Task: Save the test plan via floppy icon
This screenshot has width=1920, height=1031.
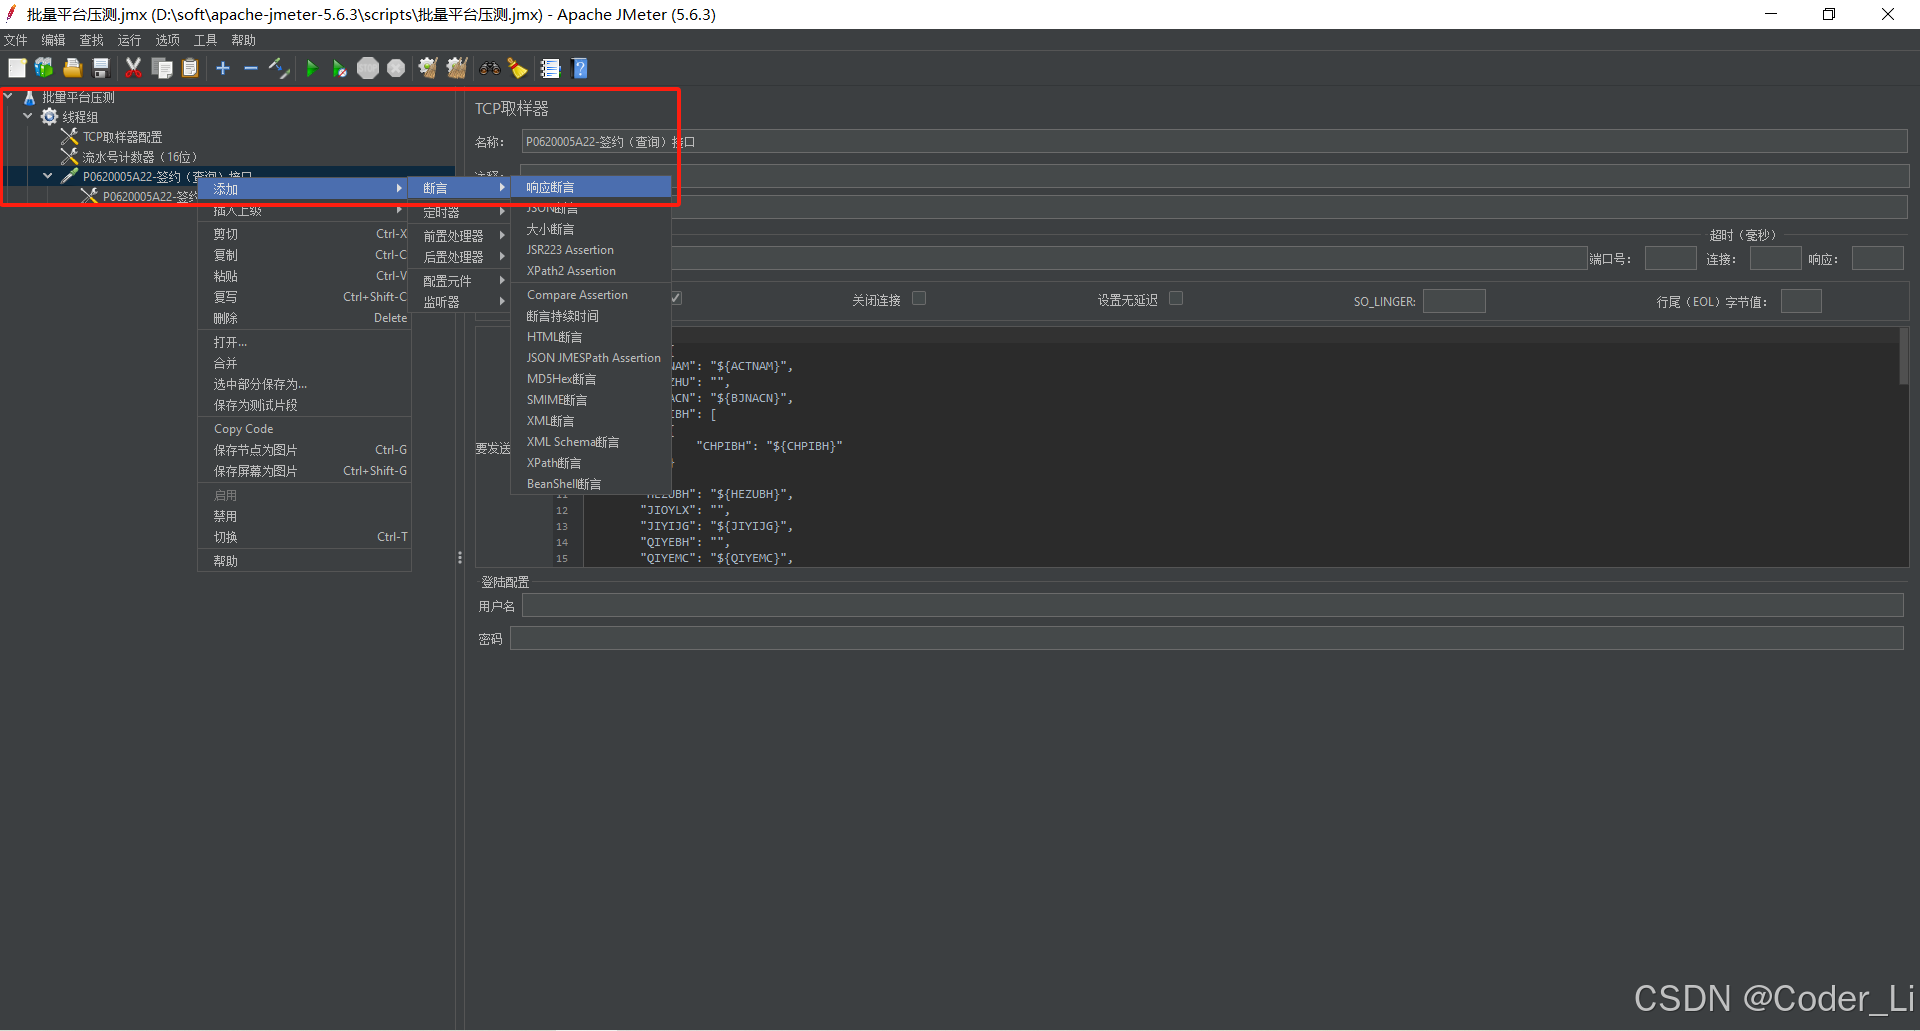Action: click(100, 68)
